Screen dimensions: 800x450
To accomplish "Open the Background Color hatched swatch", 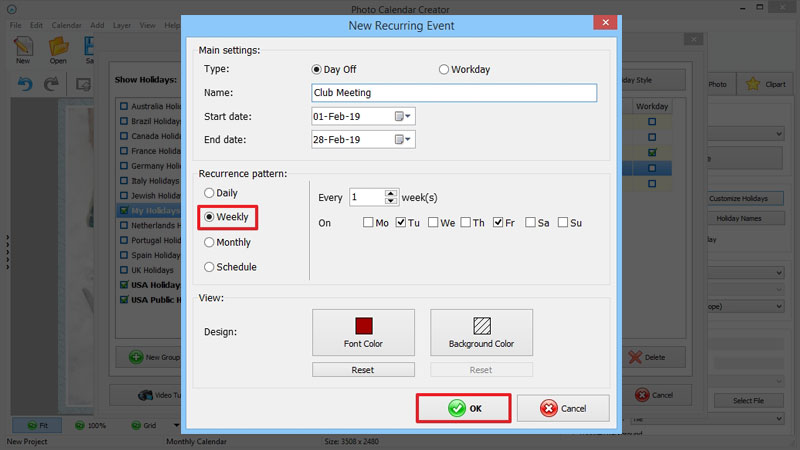I will pyautogui.click(x=482, y=326).
